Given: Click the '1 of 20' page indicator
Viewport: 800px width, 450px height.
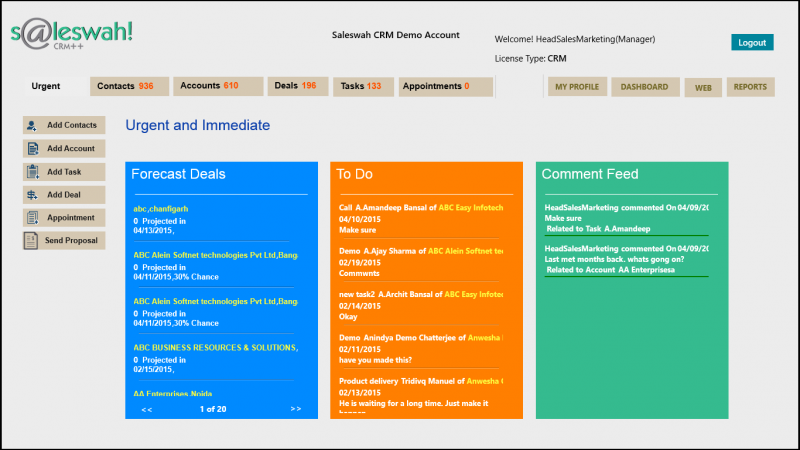Looking at the screenshot, I should pos(213,409).
